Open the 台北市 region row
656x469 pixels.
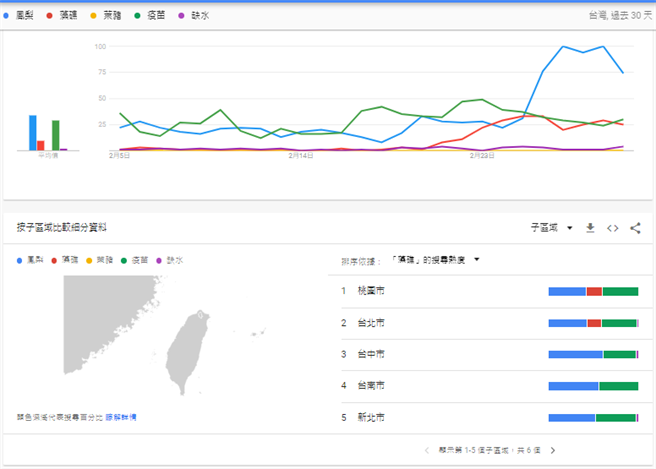[x=366, y=323]
